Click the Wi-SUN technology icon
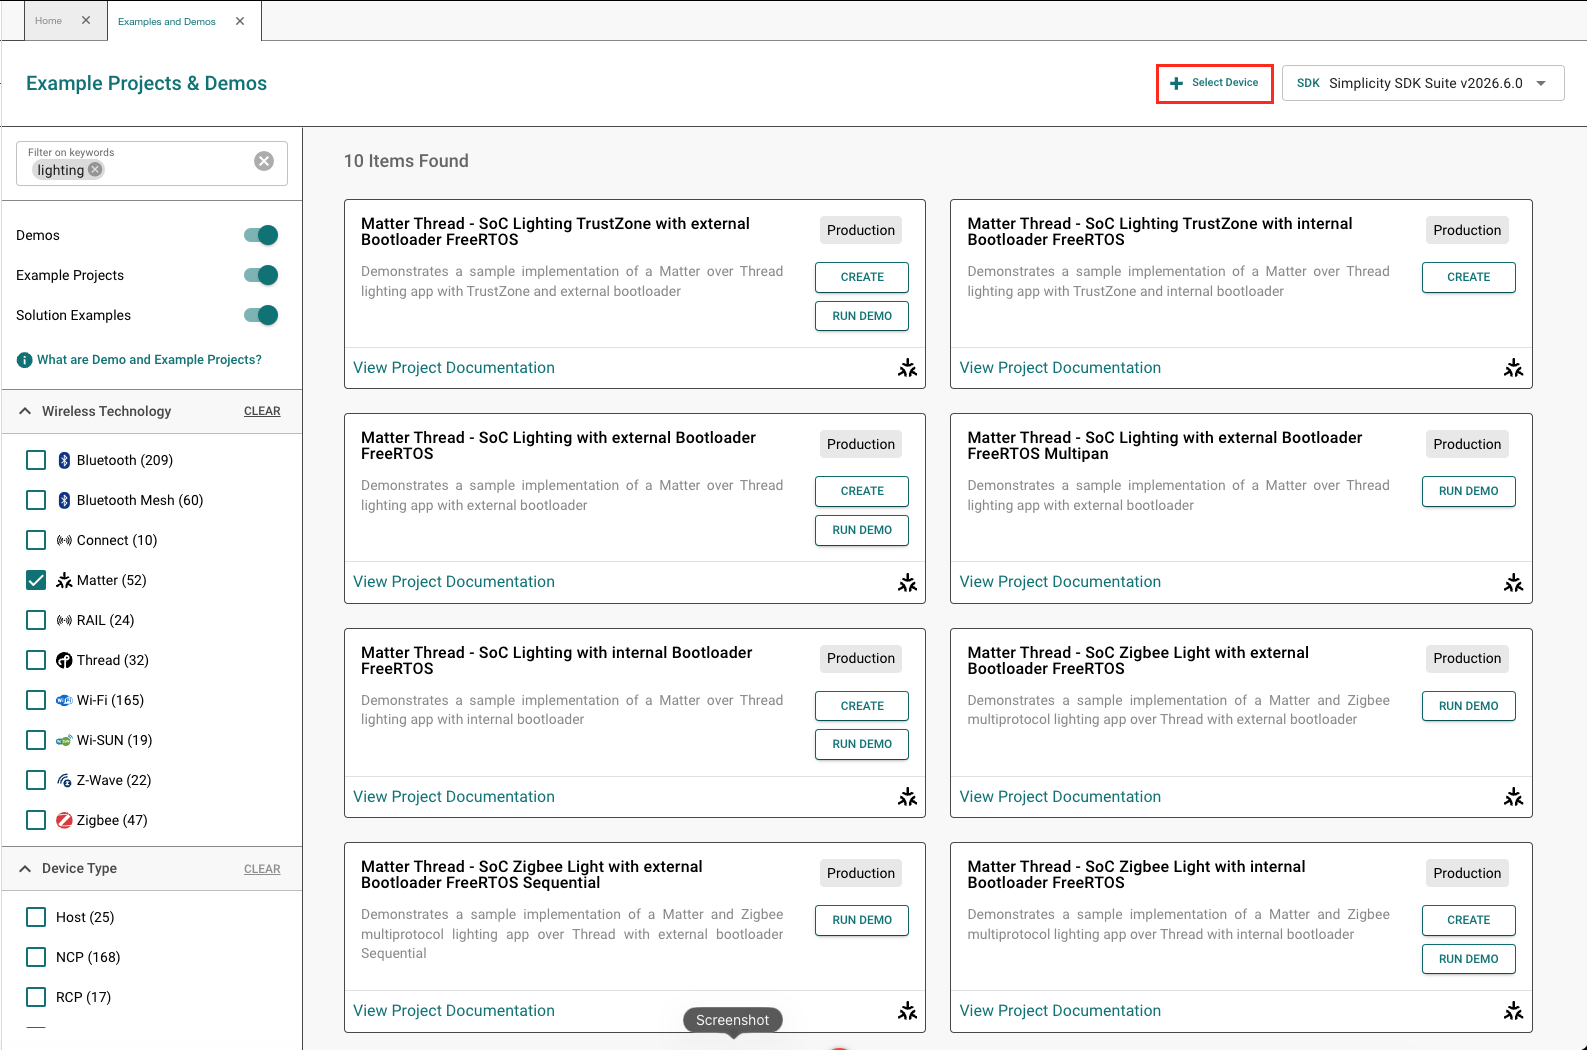The height and width of the screenshot is (1050, 1587). coord(64,740)
